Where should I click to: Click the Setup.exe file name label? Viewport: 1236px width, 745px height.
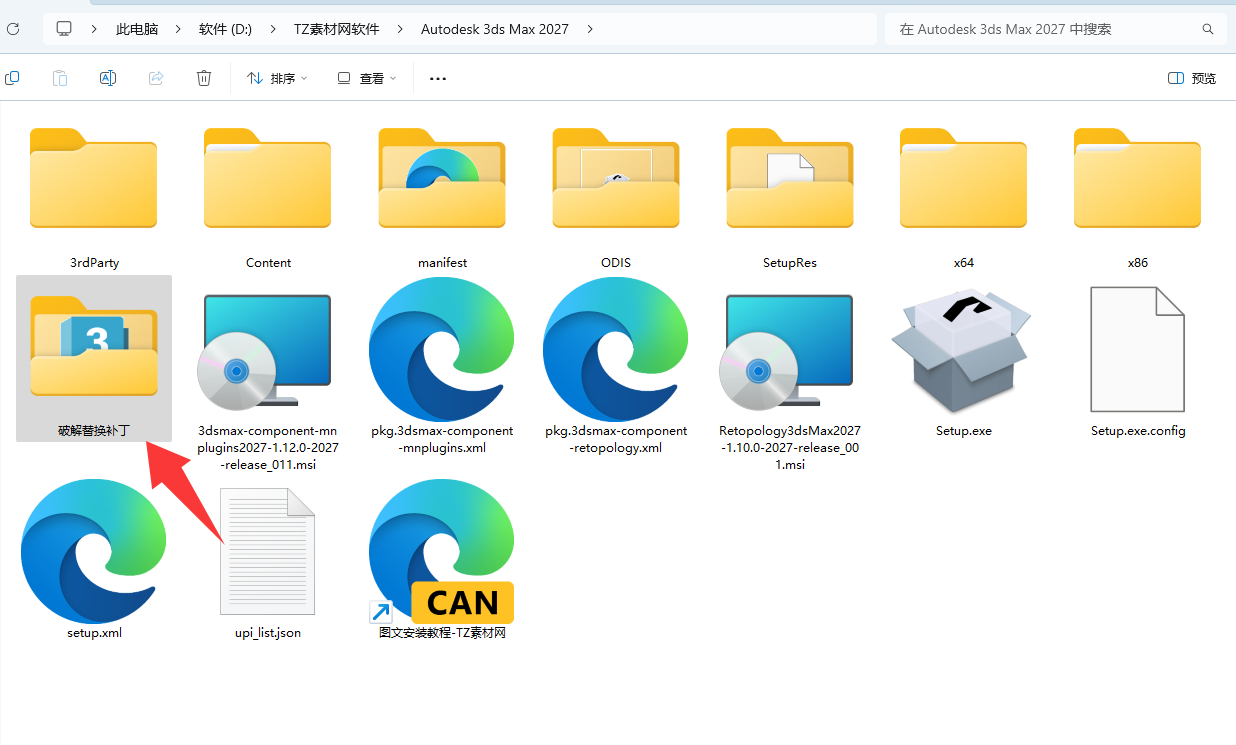click(x=964, y=431)
